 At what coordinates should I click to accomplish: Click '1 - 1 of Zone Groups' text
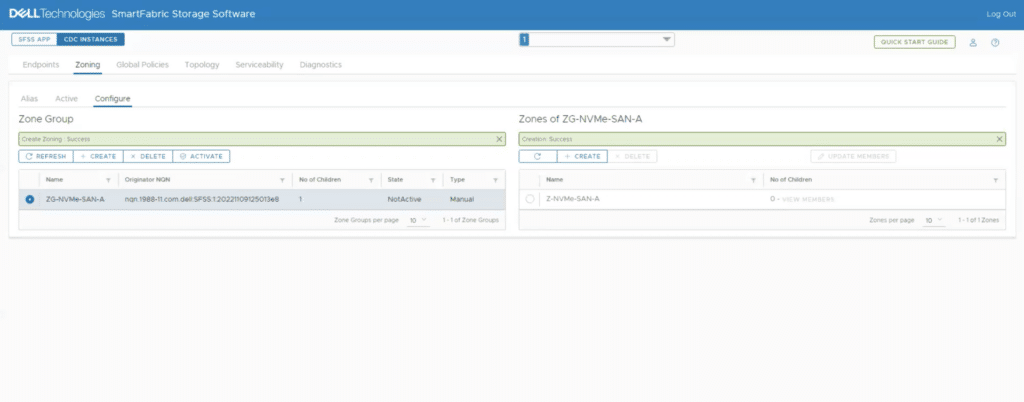point(470,221)
